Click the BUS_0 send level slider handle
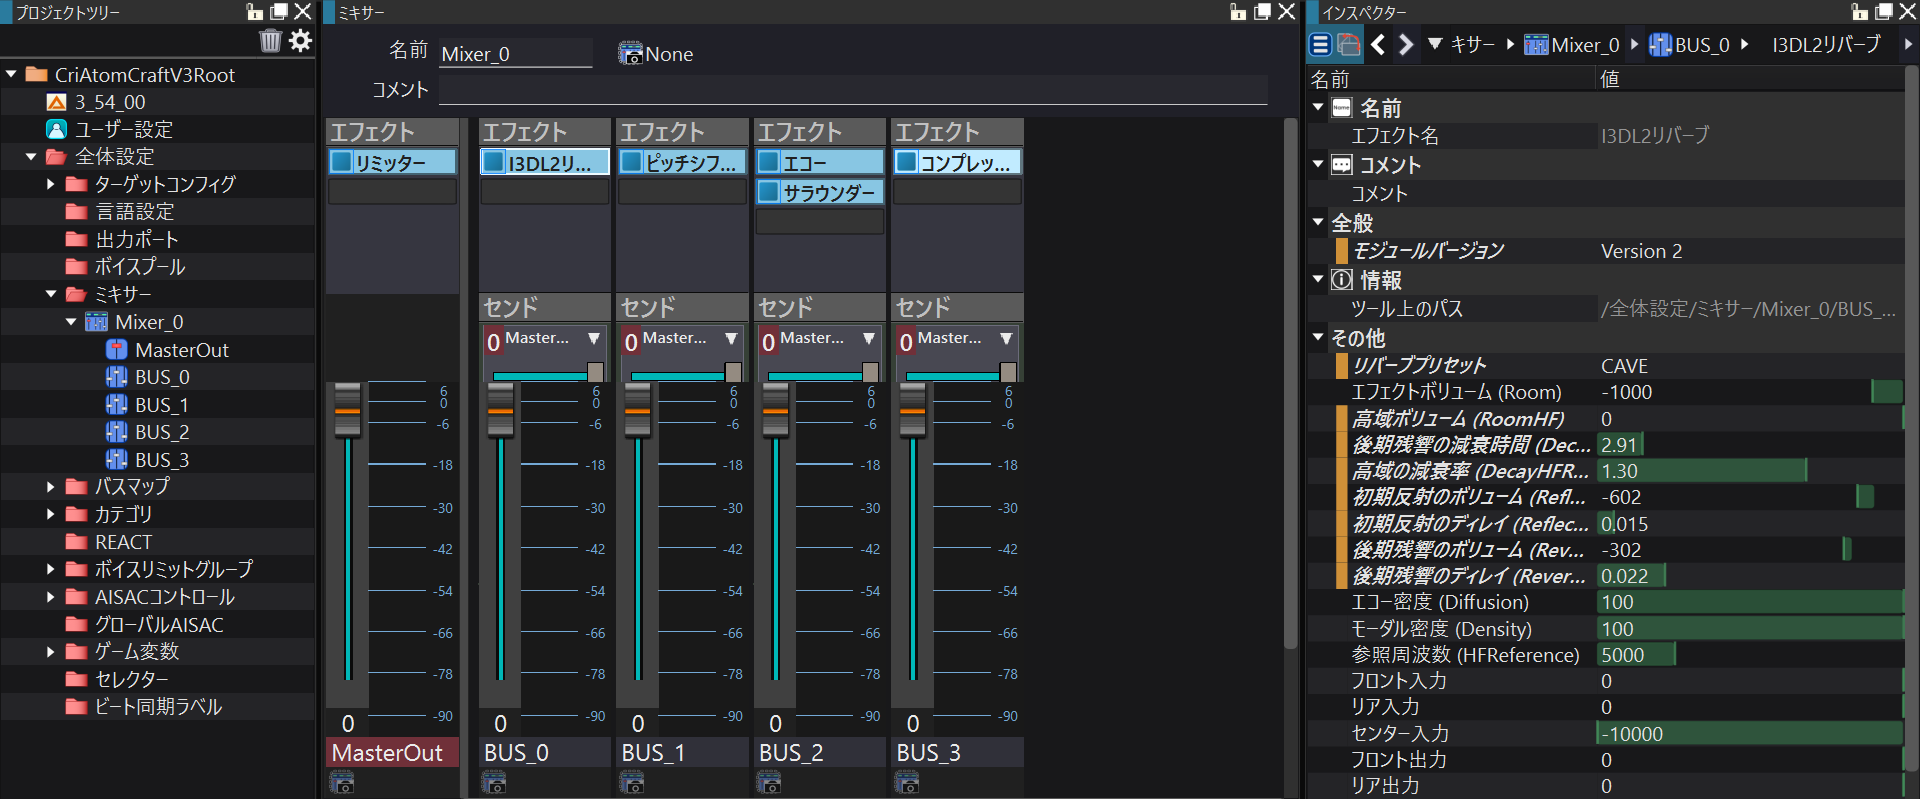The image size is (1920, 799). click(595, 372)
